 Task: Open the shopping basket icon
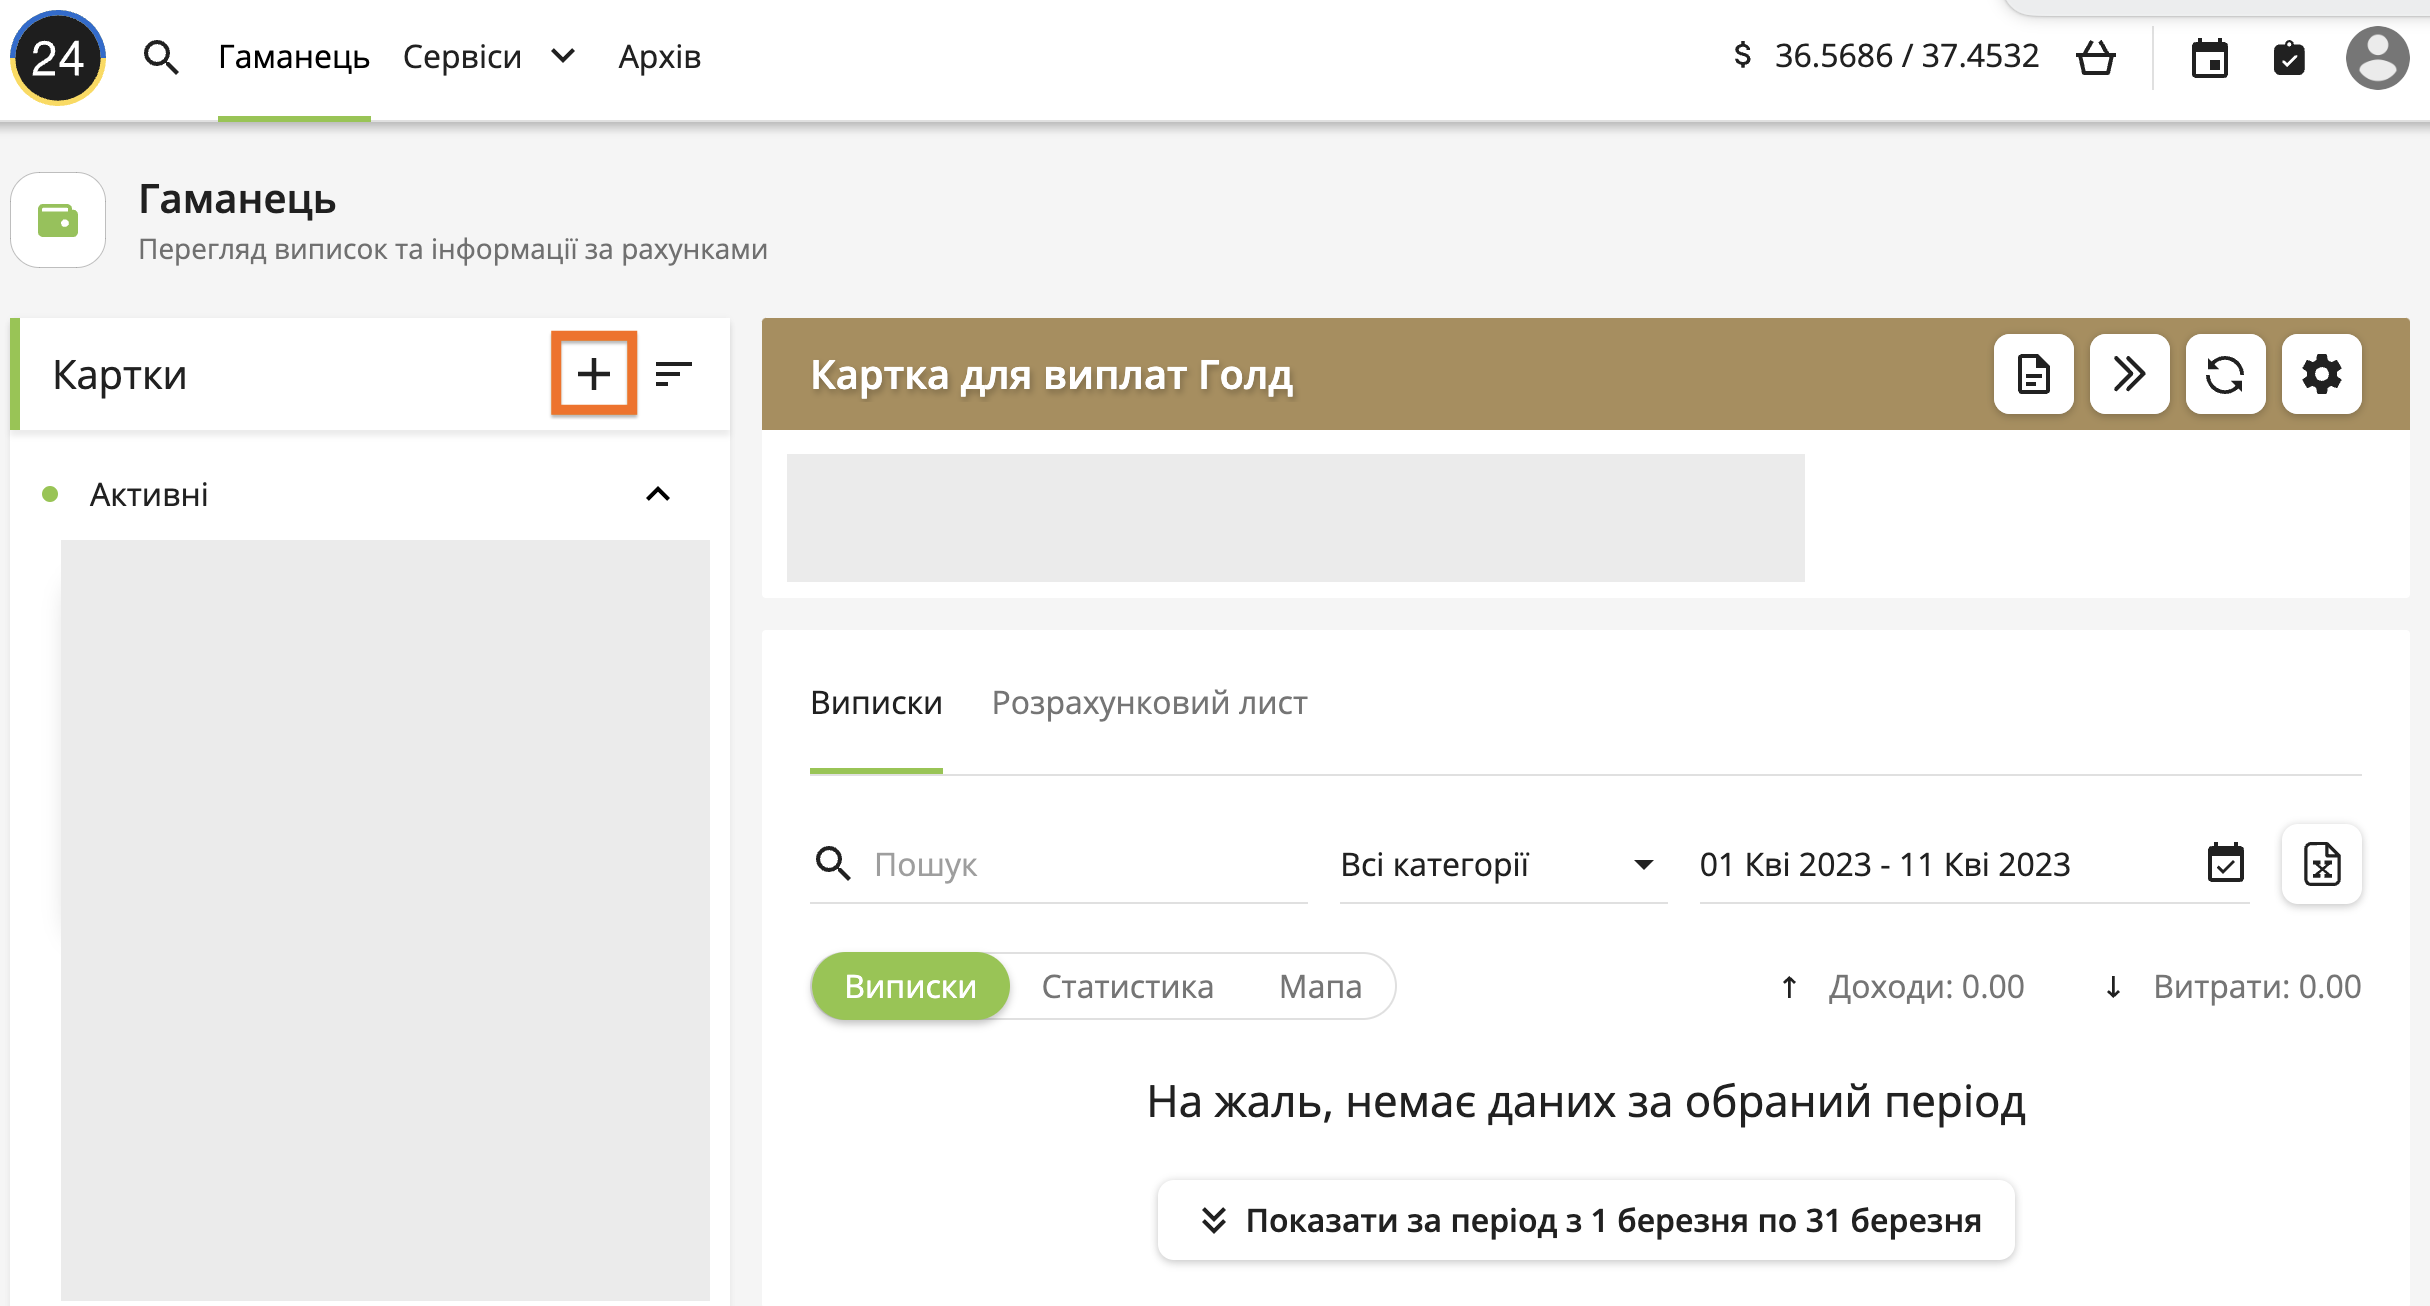click(x=2095, y=57)
